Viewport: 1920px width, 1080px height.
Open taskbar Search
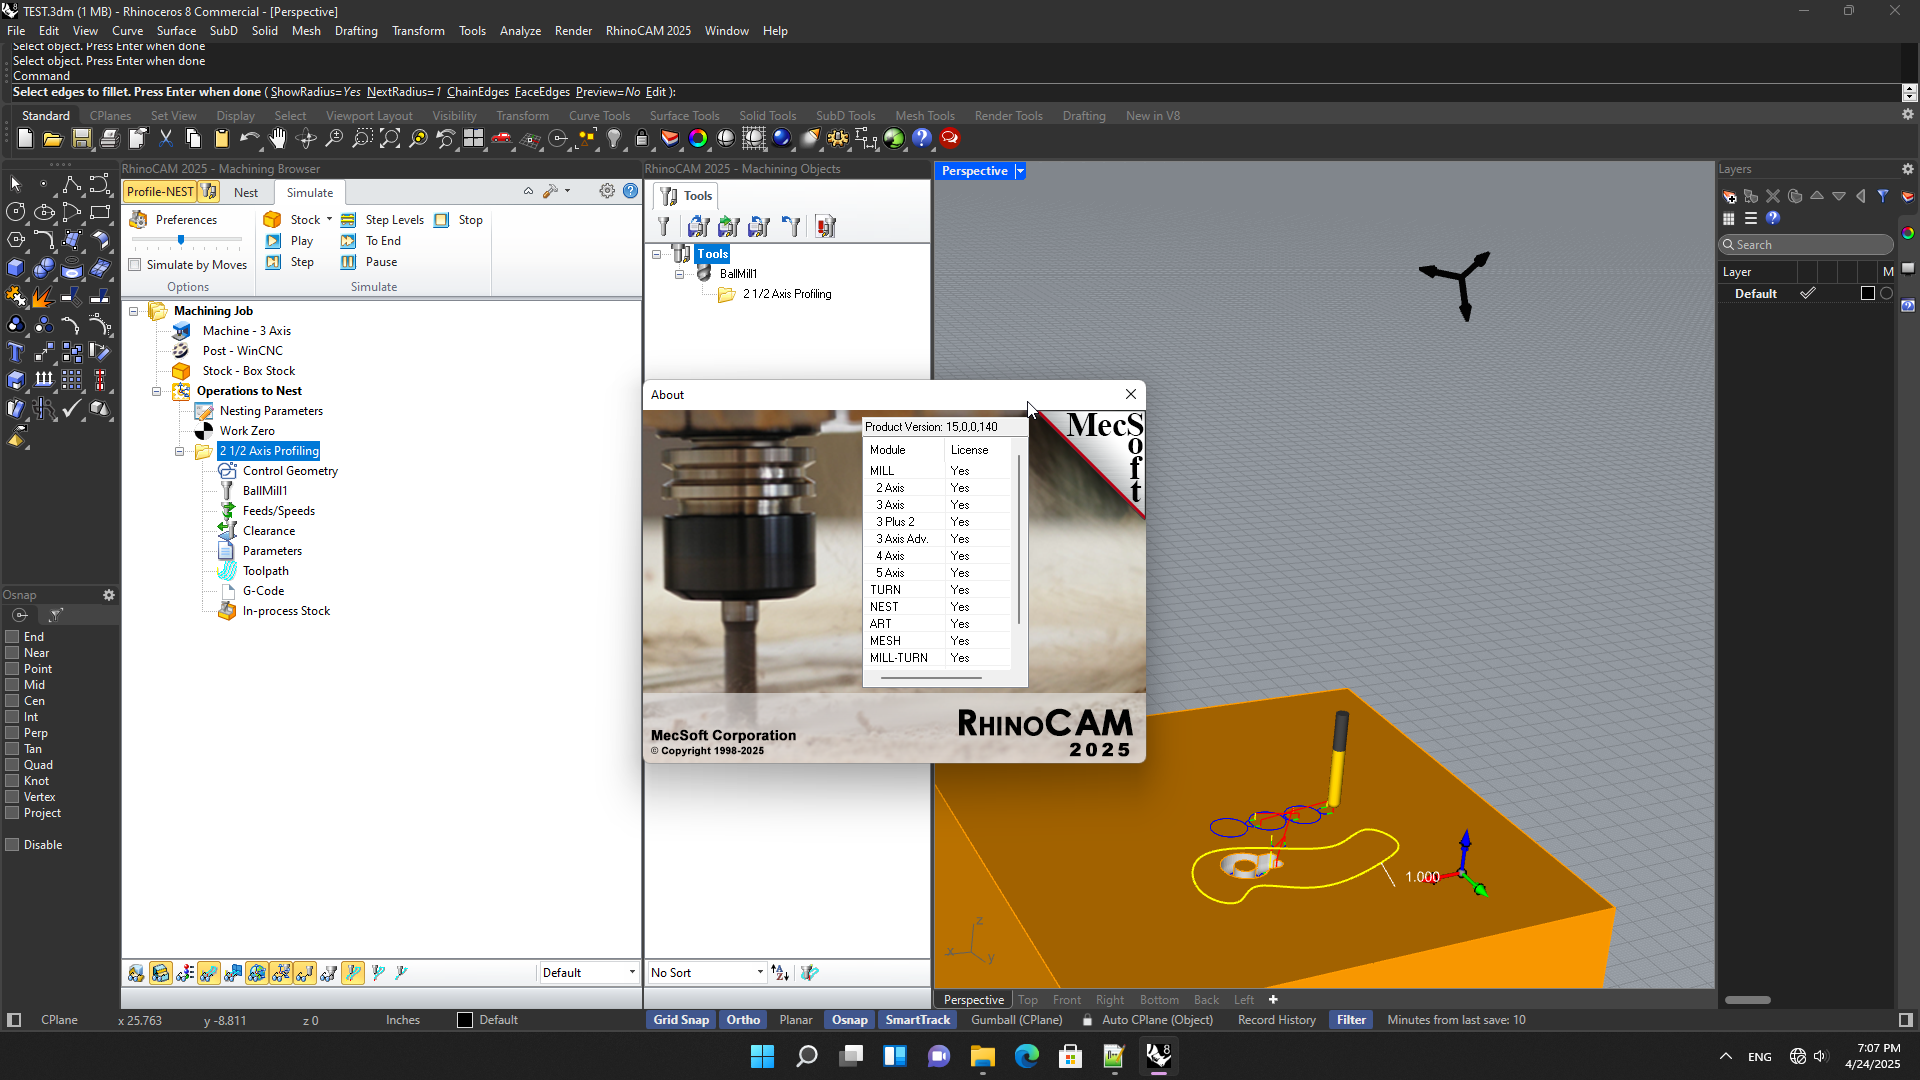(806, 1056)
